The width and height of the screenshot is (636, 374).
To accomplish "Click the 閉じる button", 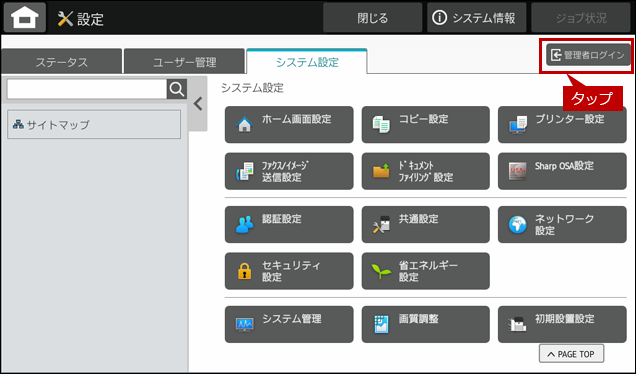I will point(372,18).
